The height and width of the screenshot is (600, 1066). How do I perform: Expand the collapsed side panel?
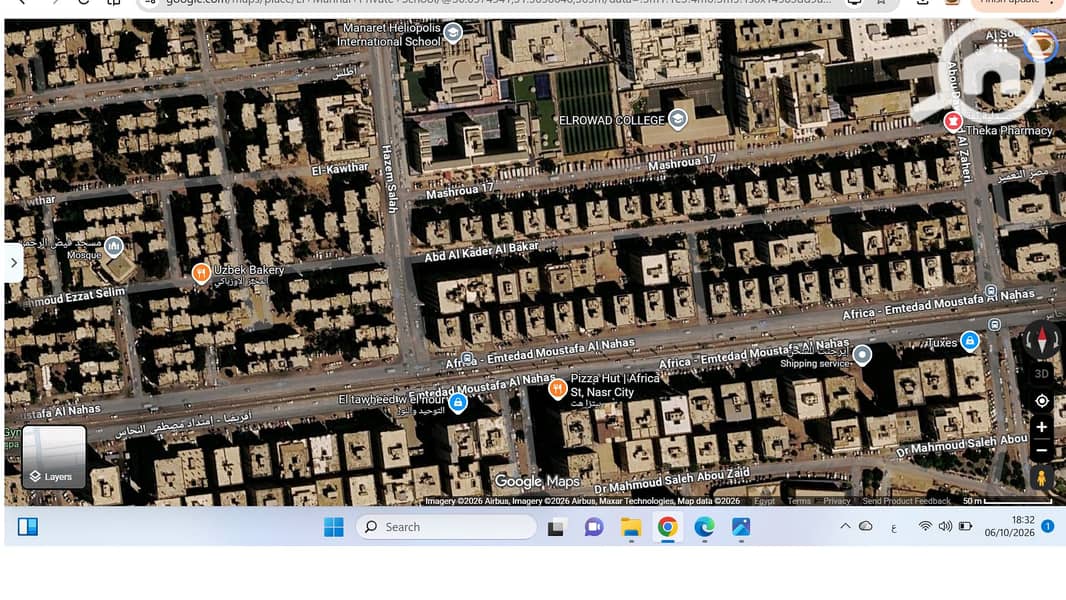(13, 262)
